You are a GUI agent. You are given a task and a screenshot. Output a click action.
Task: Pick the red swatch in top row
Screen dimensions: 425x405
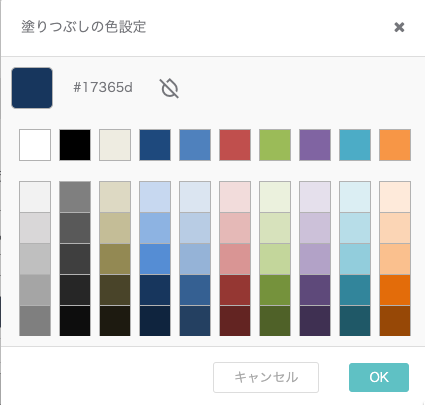pyautogui.click(x=235, y=145)
